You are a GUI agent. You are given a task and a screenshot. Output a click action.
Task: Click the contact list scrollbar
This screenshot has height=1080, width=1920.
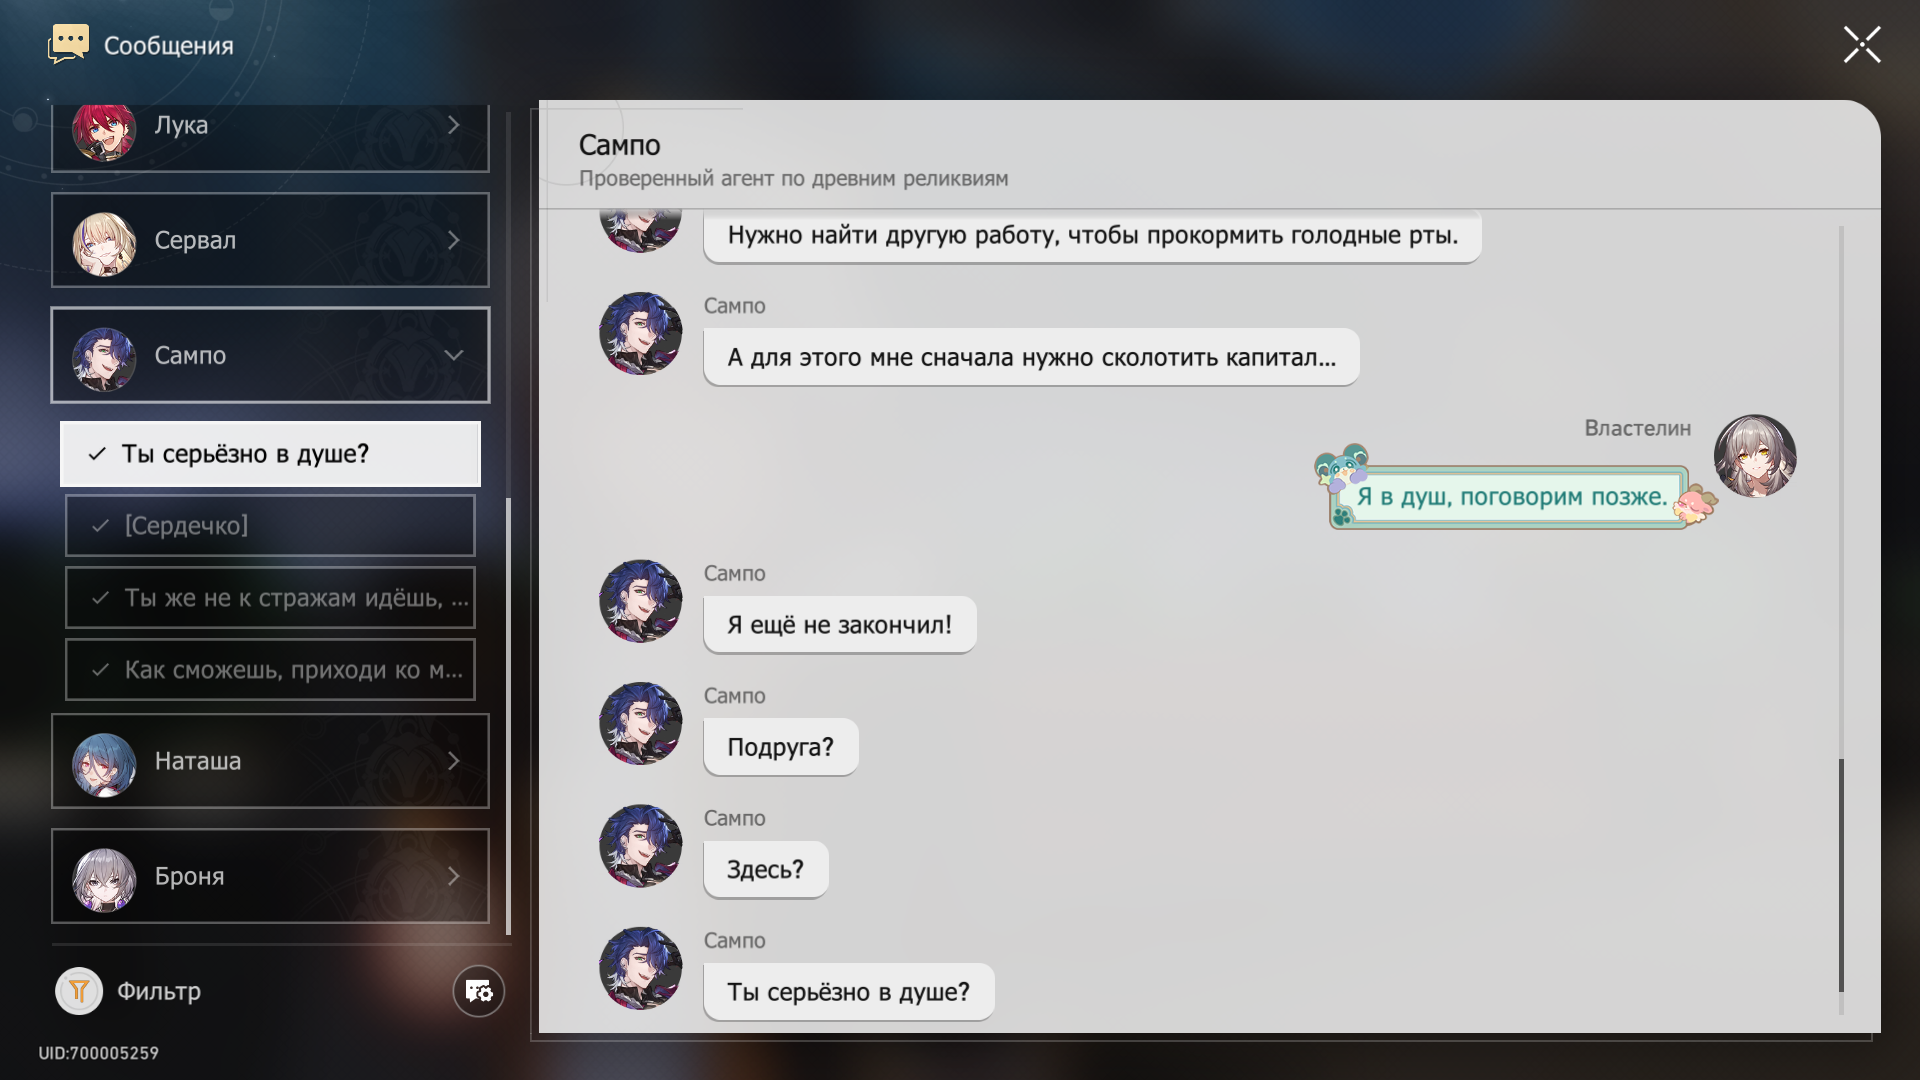click(x=509, y=715)
